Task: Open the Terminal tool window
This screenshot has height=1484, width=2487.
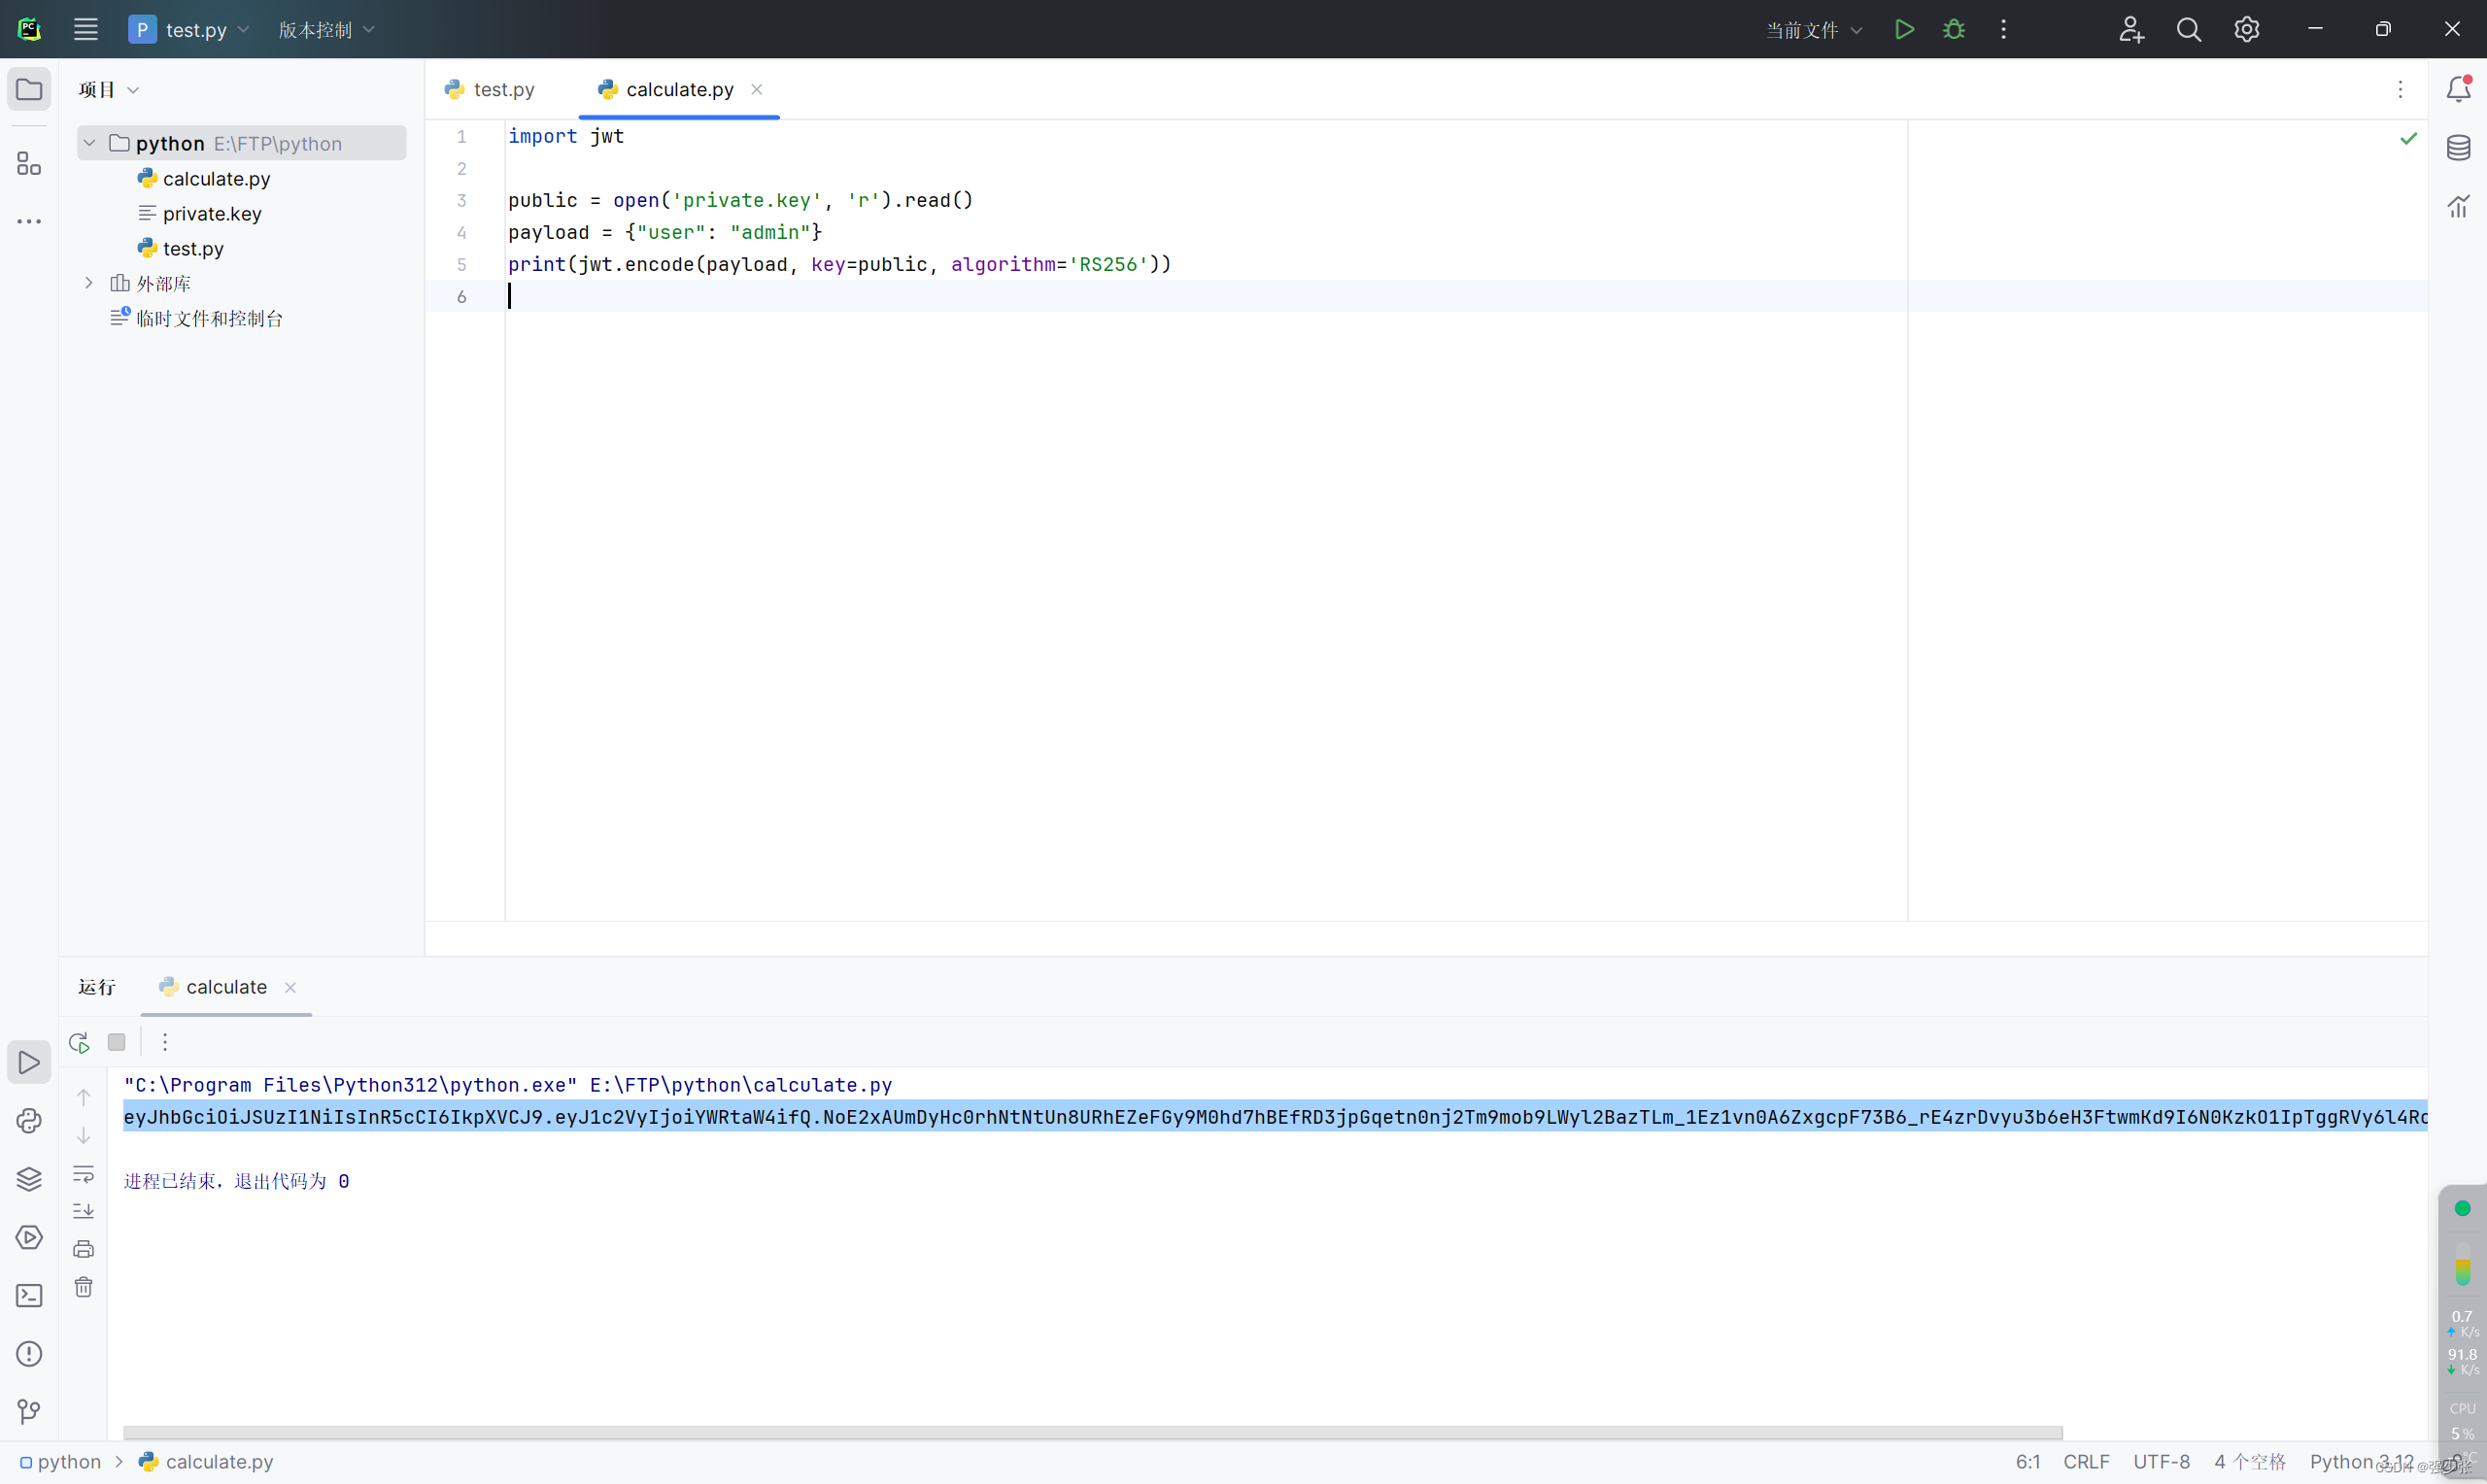Action: (x=29, y=1295)
